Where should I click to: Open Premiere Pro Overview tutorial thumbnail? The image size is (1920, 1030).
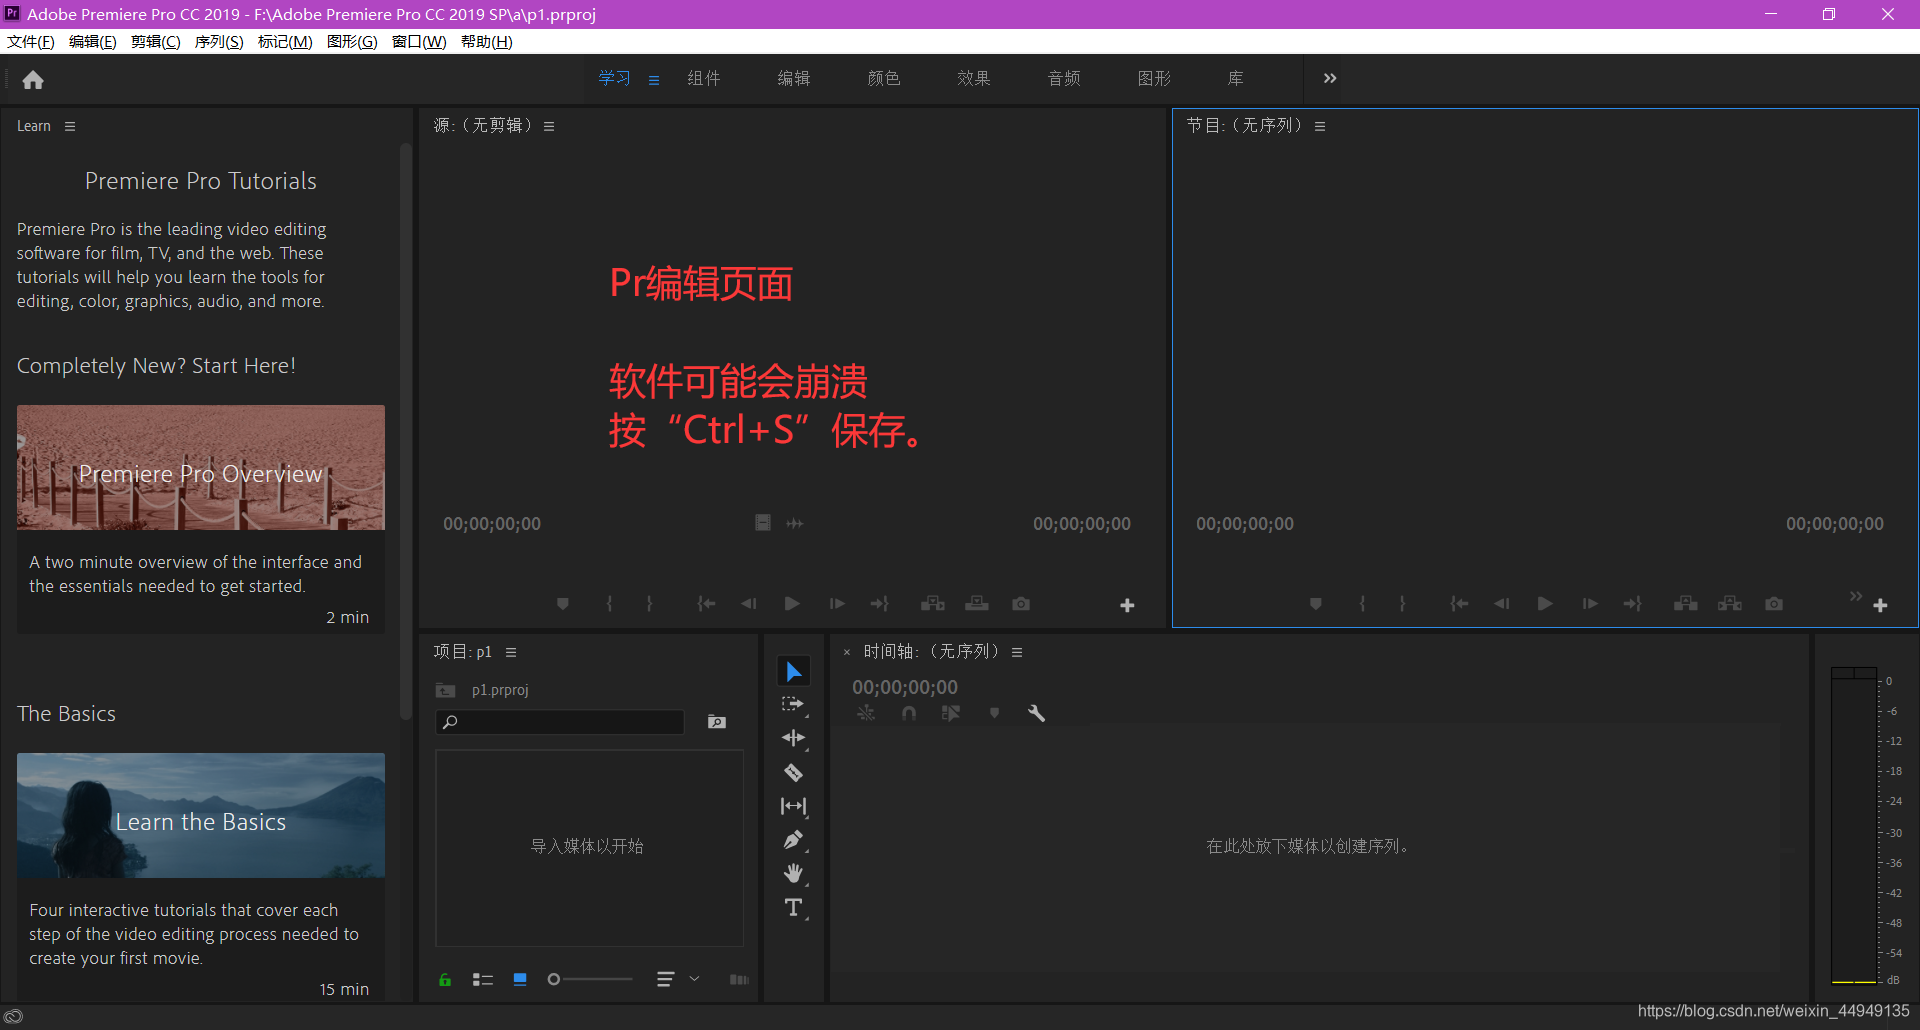point(201,467)
